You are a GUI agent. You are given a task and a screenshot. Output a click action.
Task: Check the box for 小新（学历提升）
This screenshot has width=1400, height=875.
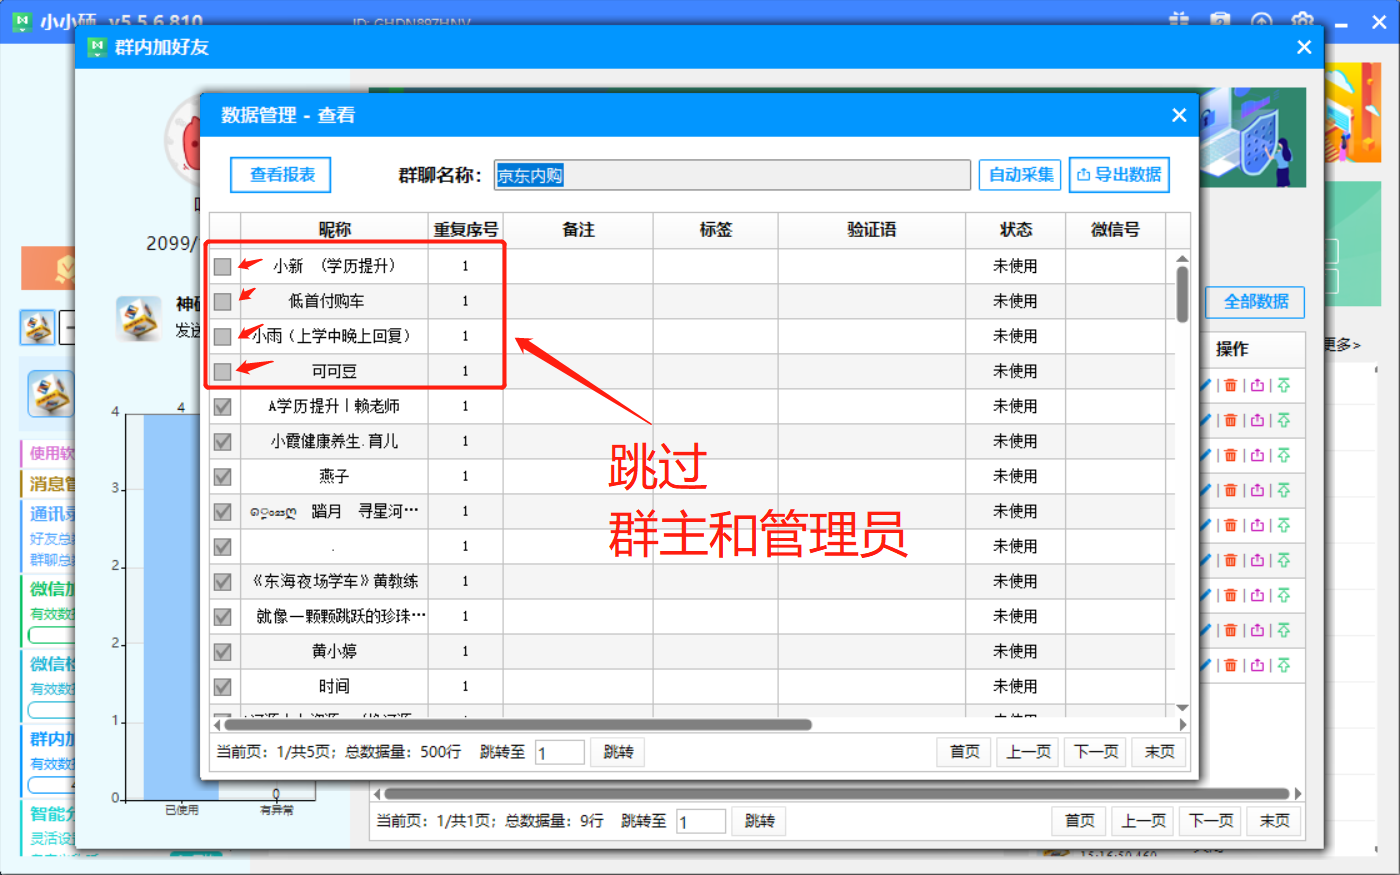(222, 266)
